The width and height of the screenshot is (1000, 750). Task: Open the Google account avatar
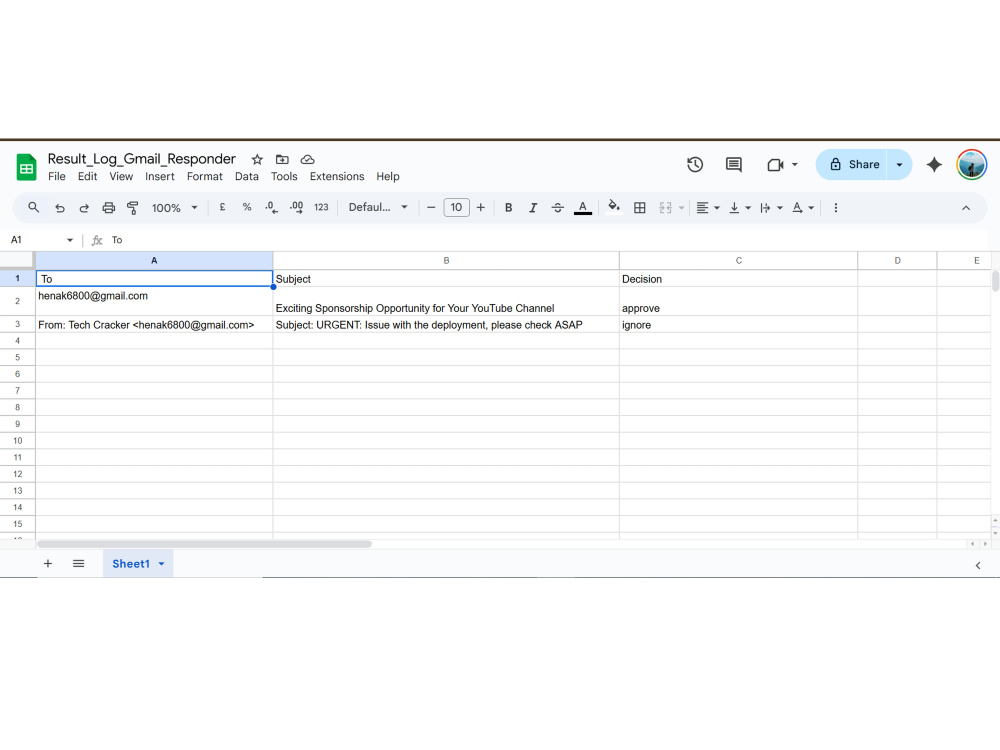tap(971, 165)
